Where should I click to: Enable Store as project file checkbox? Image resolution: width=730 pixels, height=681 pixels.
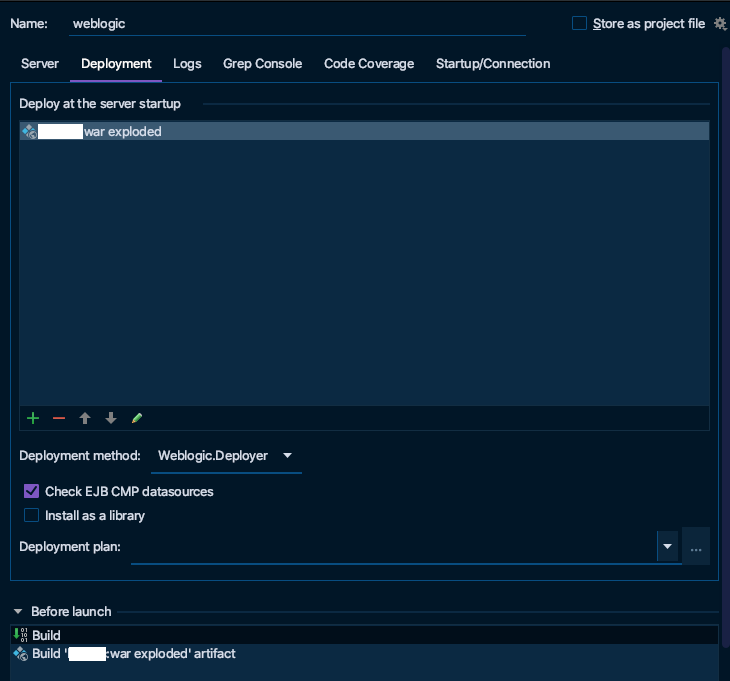[579, 23]
